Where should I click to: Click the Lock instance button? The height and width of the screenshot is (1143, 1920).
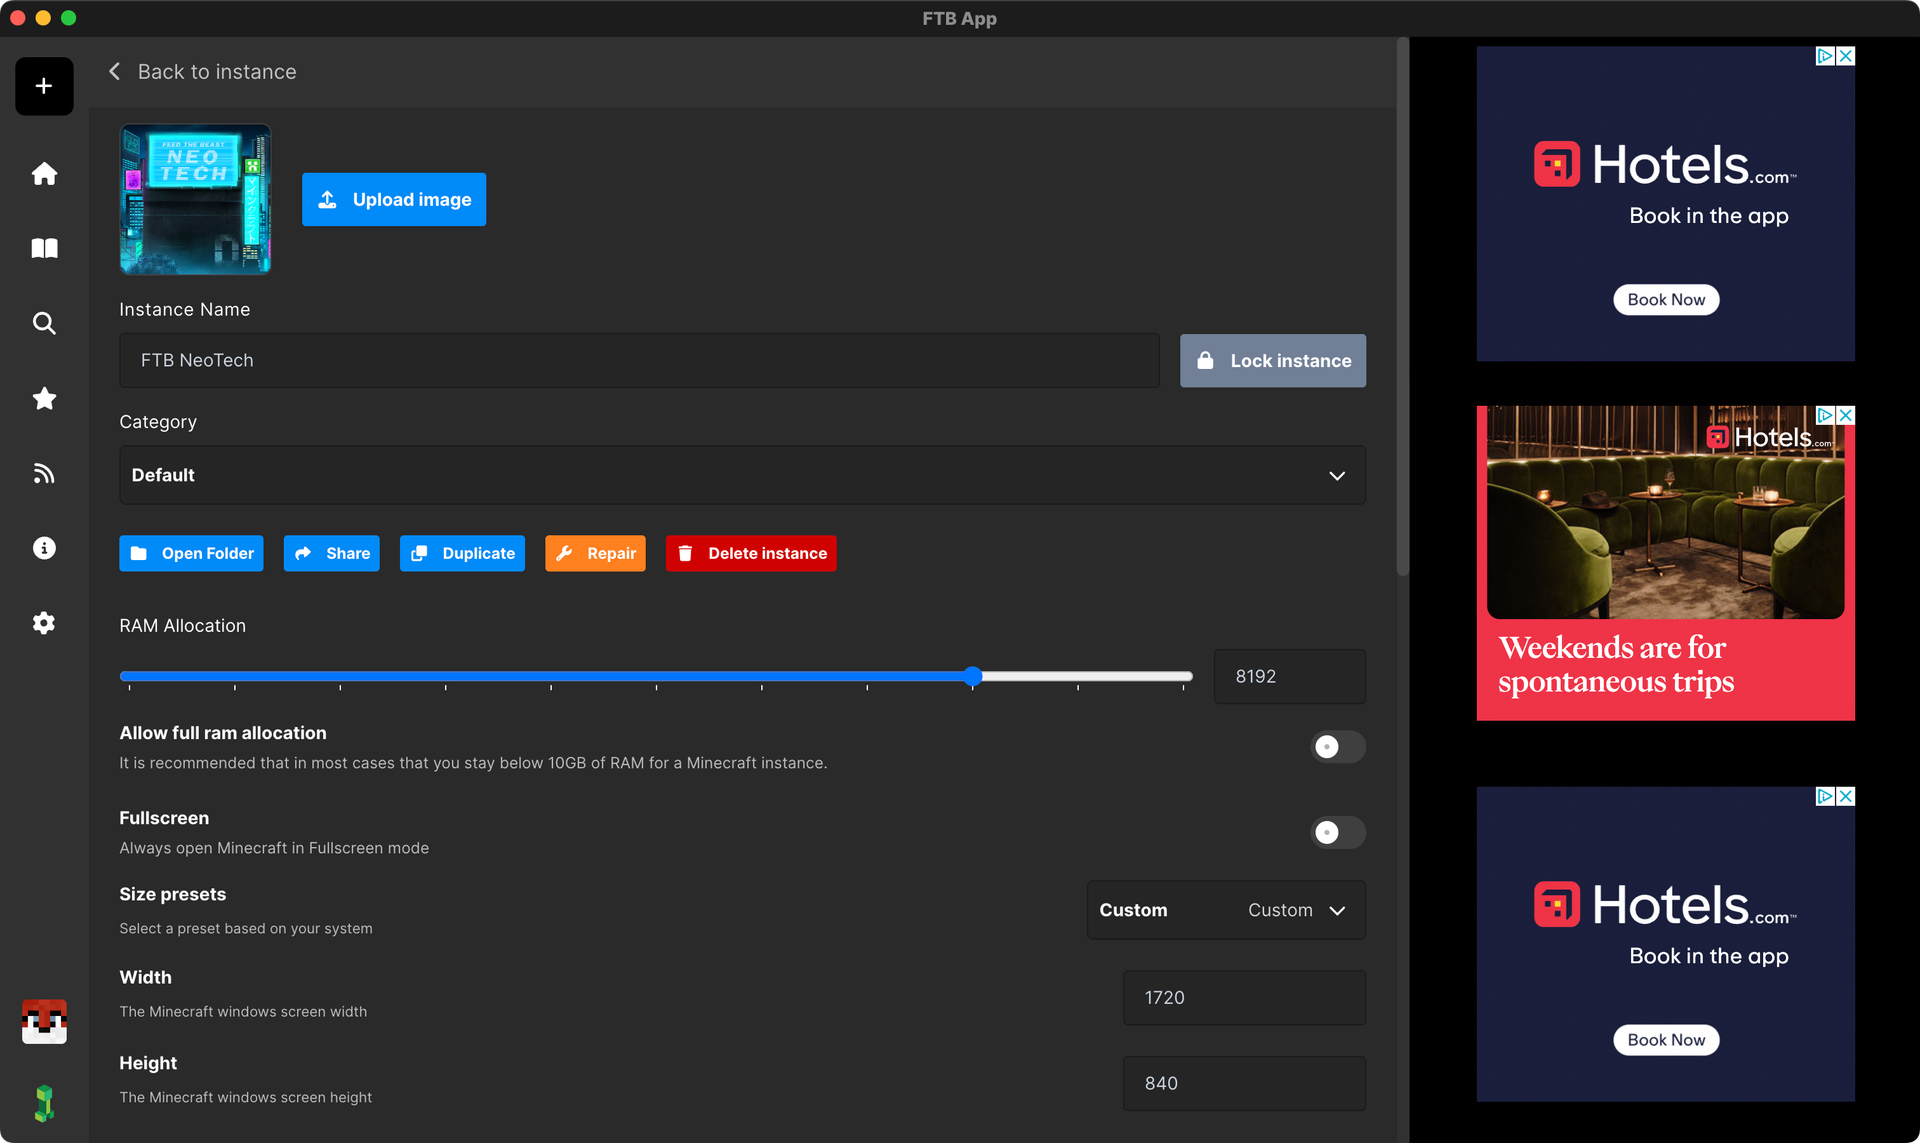pos(1272,361)
